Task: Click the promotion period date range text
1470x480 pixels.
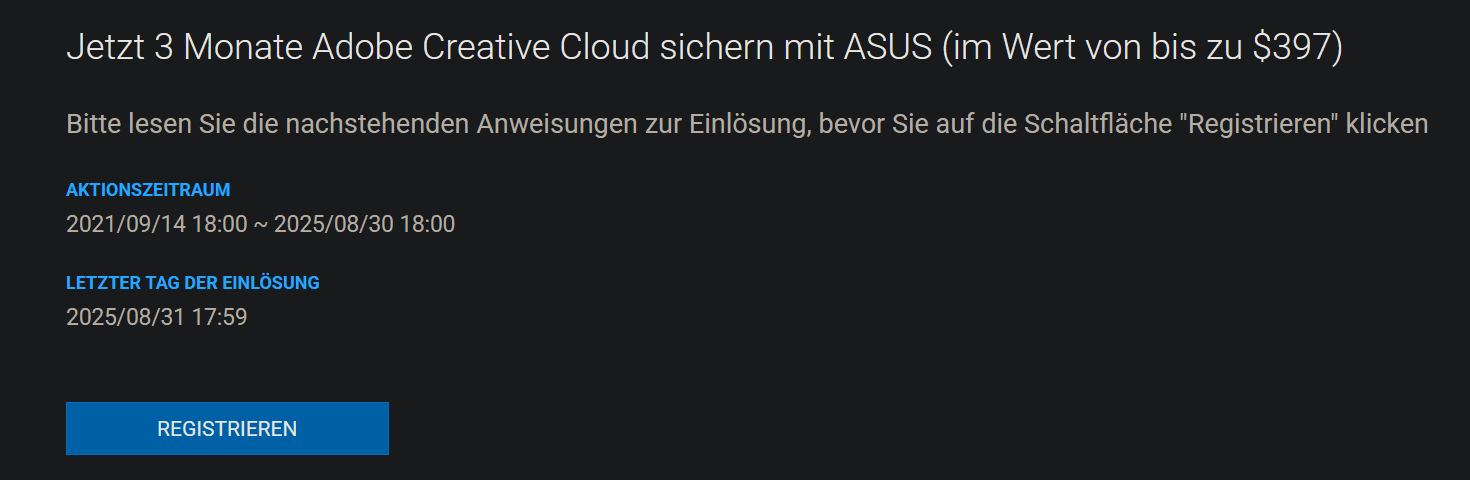Action: point(260,224)
